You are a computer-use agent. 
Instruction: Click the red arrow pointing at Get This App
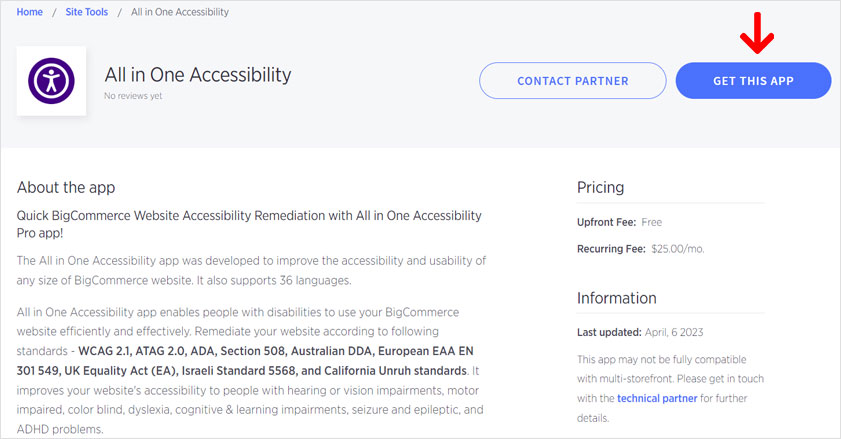[757, 33]
